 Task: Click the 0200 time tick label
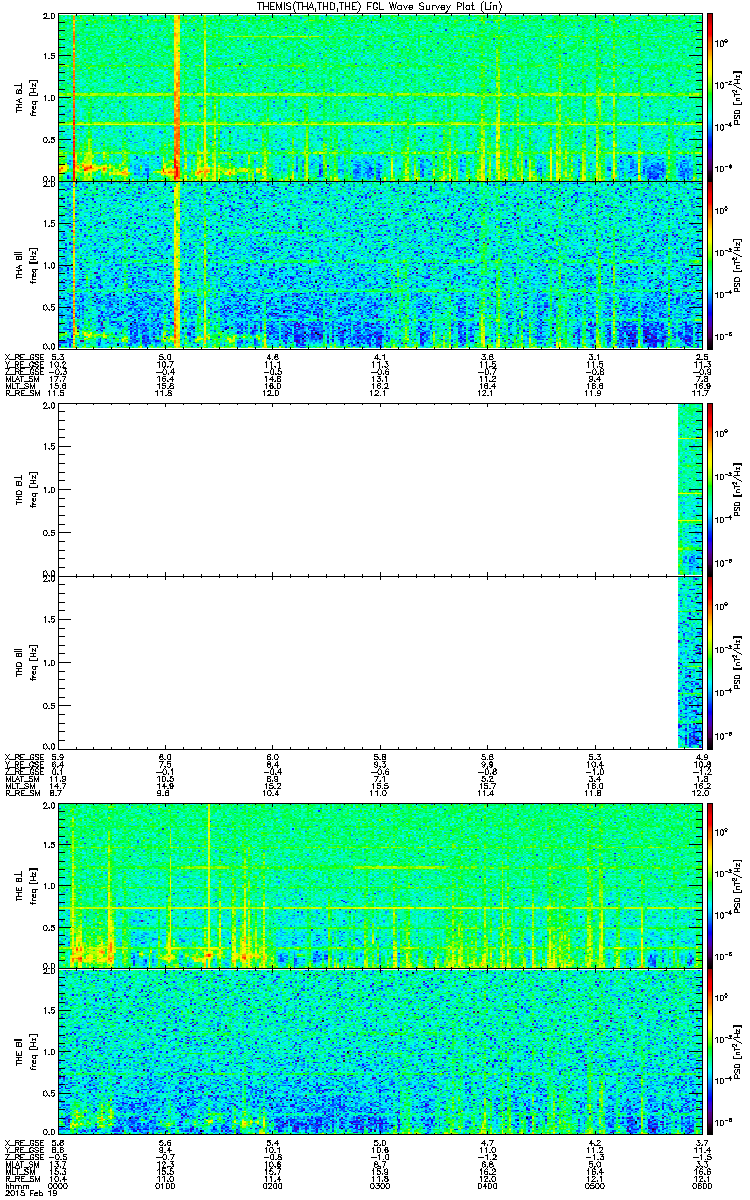(x=272, y=1186)
